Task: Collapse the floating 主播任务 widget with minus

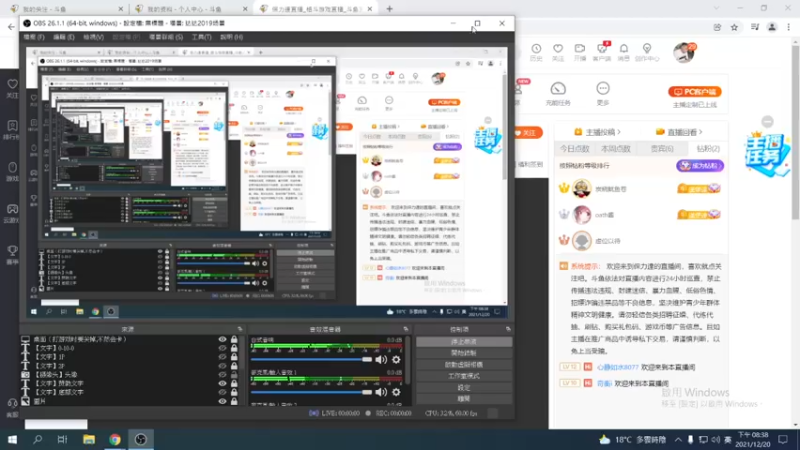Action: pyautogui.click(x=767, y=121)
